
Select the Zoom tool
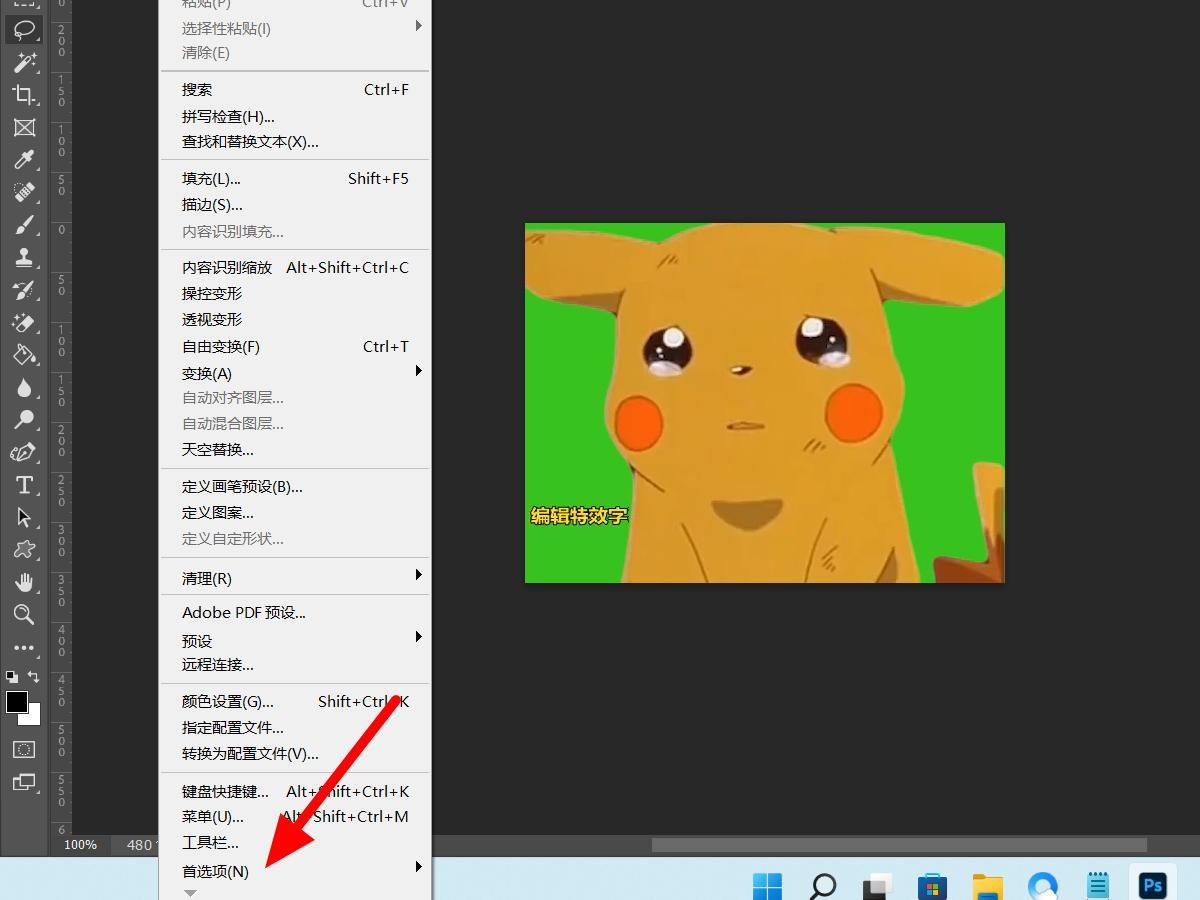click(x=25, y=615)
